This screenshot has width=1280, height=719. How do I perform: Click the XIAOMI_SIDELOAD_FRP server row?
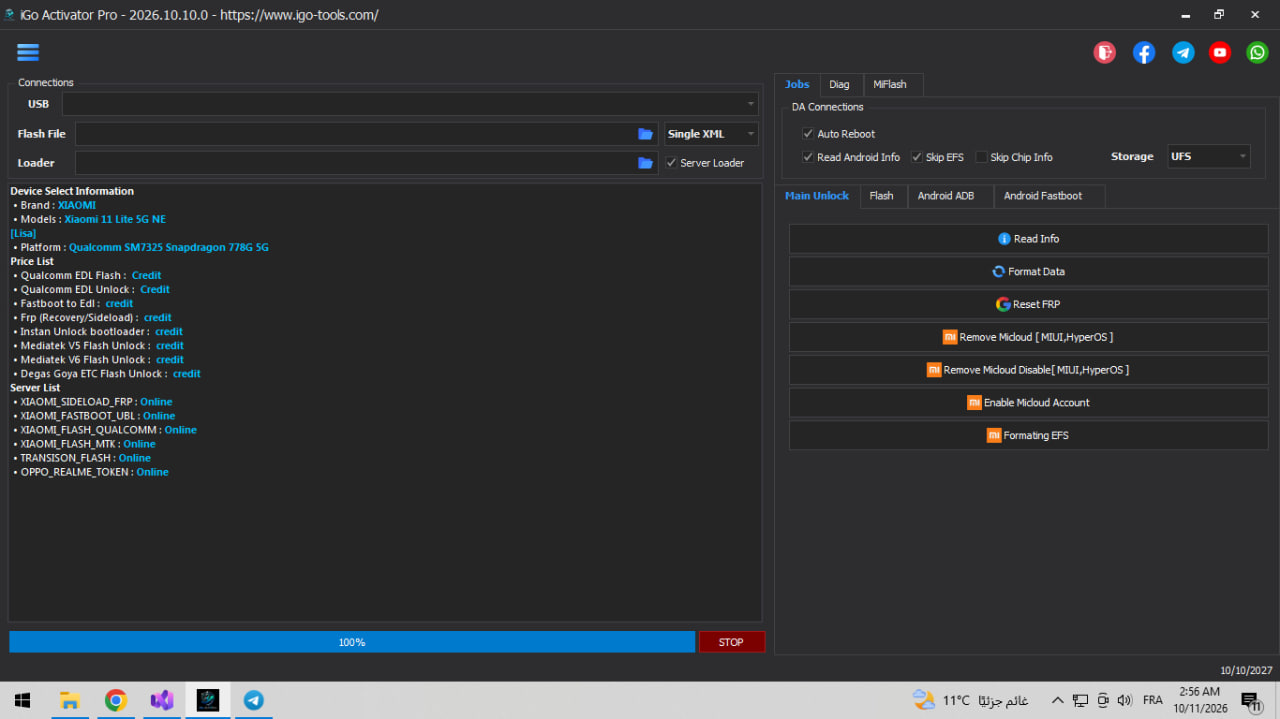click(93, 401)
